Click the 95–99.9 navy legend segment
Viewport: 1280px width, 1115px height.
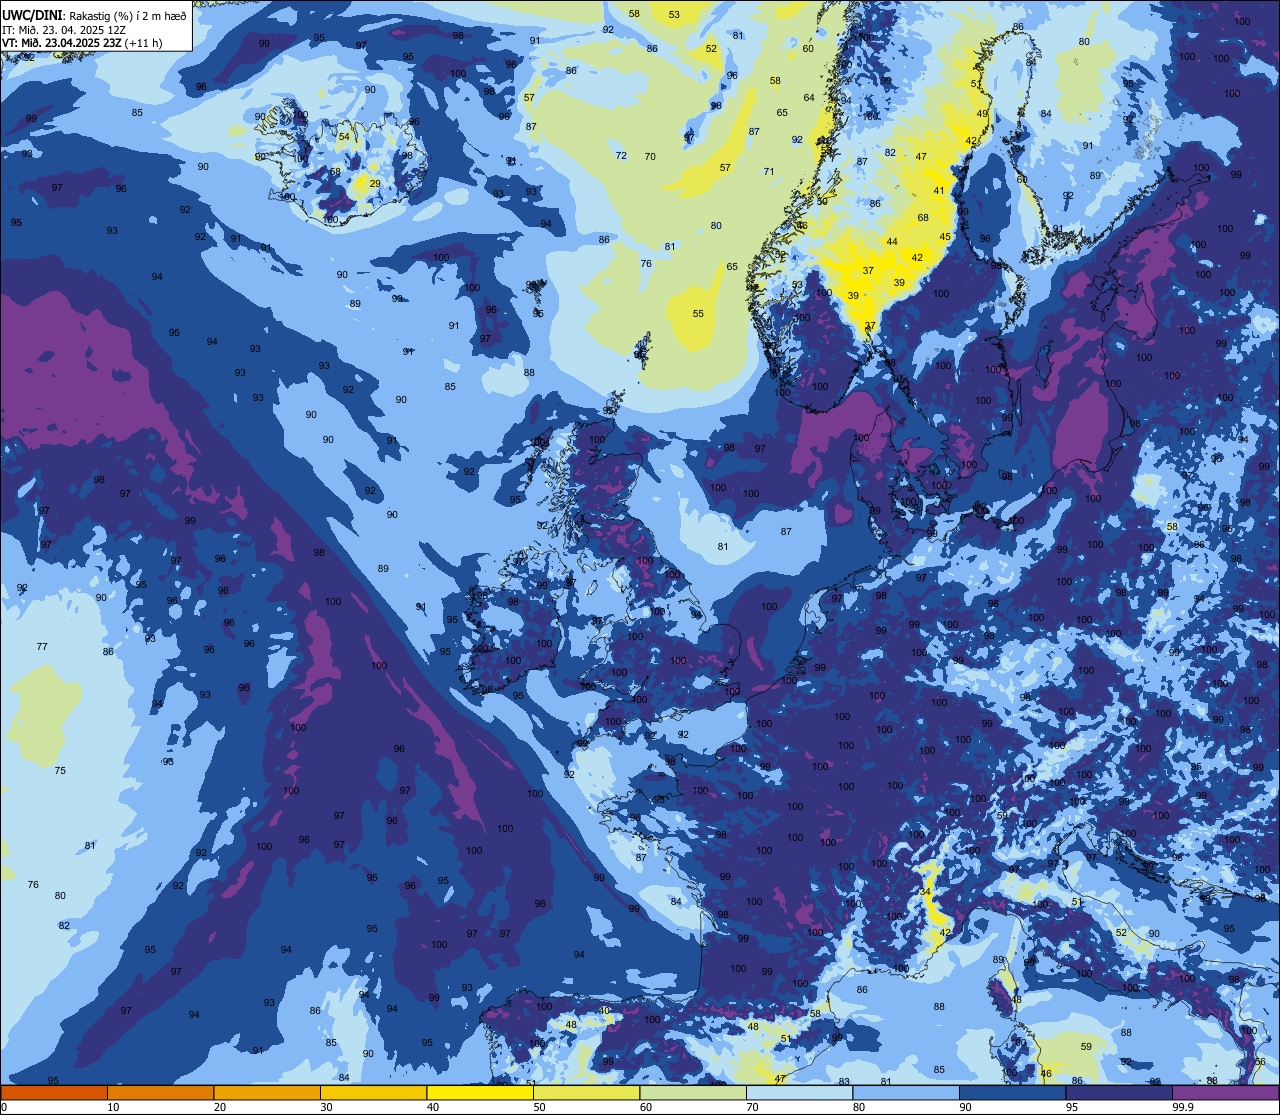point(1119,1092)
